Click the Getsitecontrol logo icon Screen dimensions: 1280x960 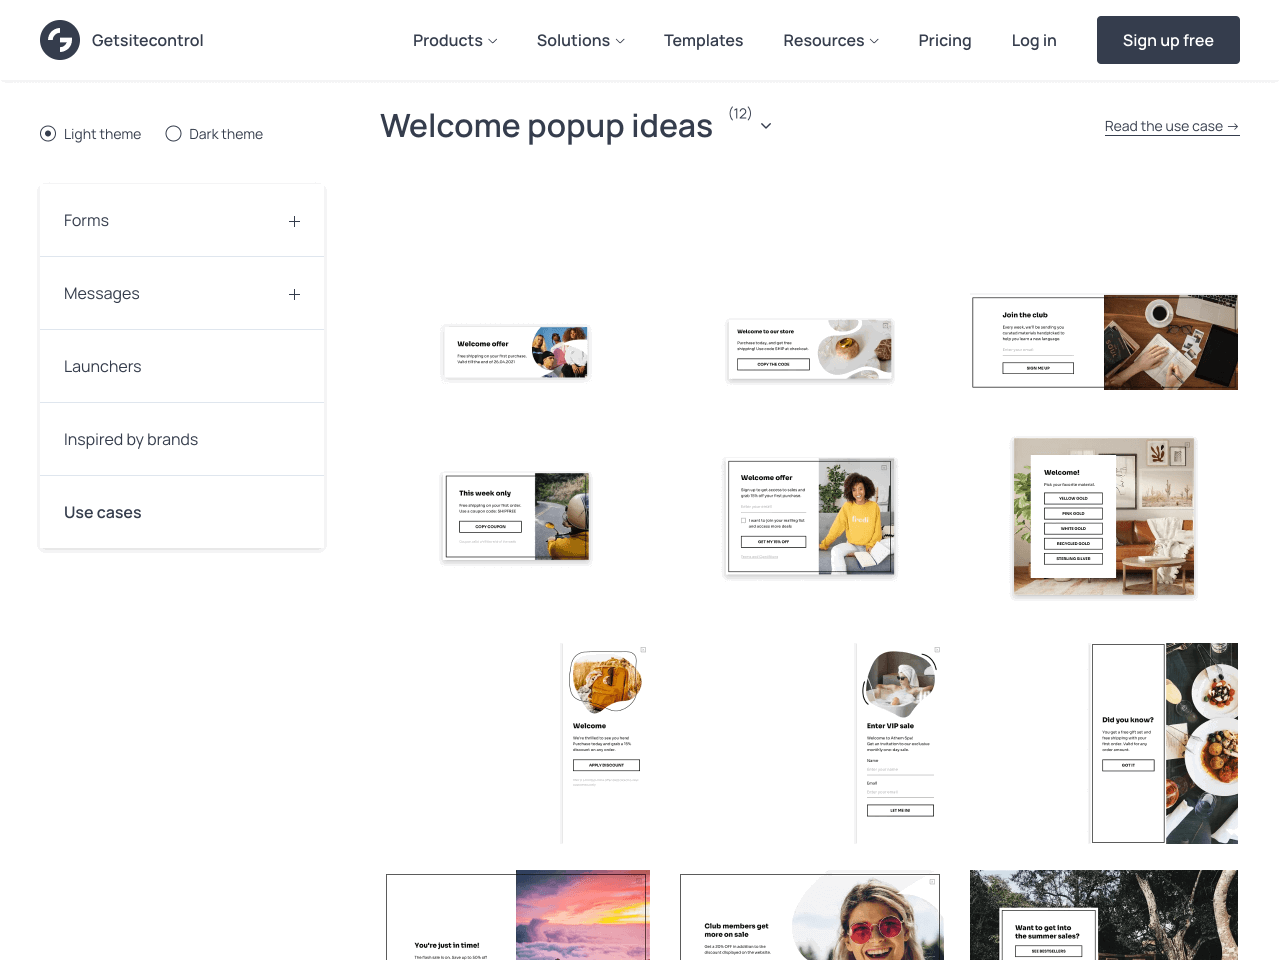(60, 40)
